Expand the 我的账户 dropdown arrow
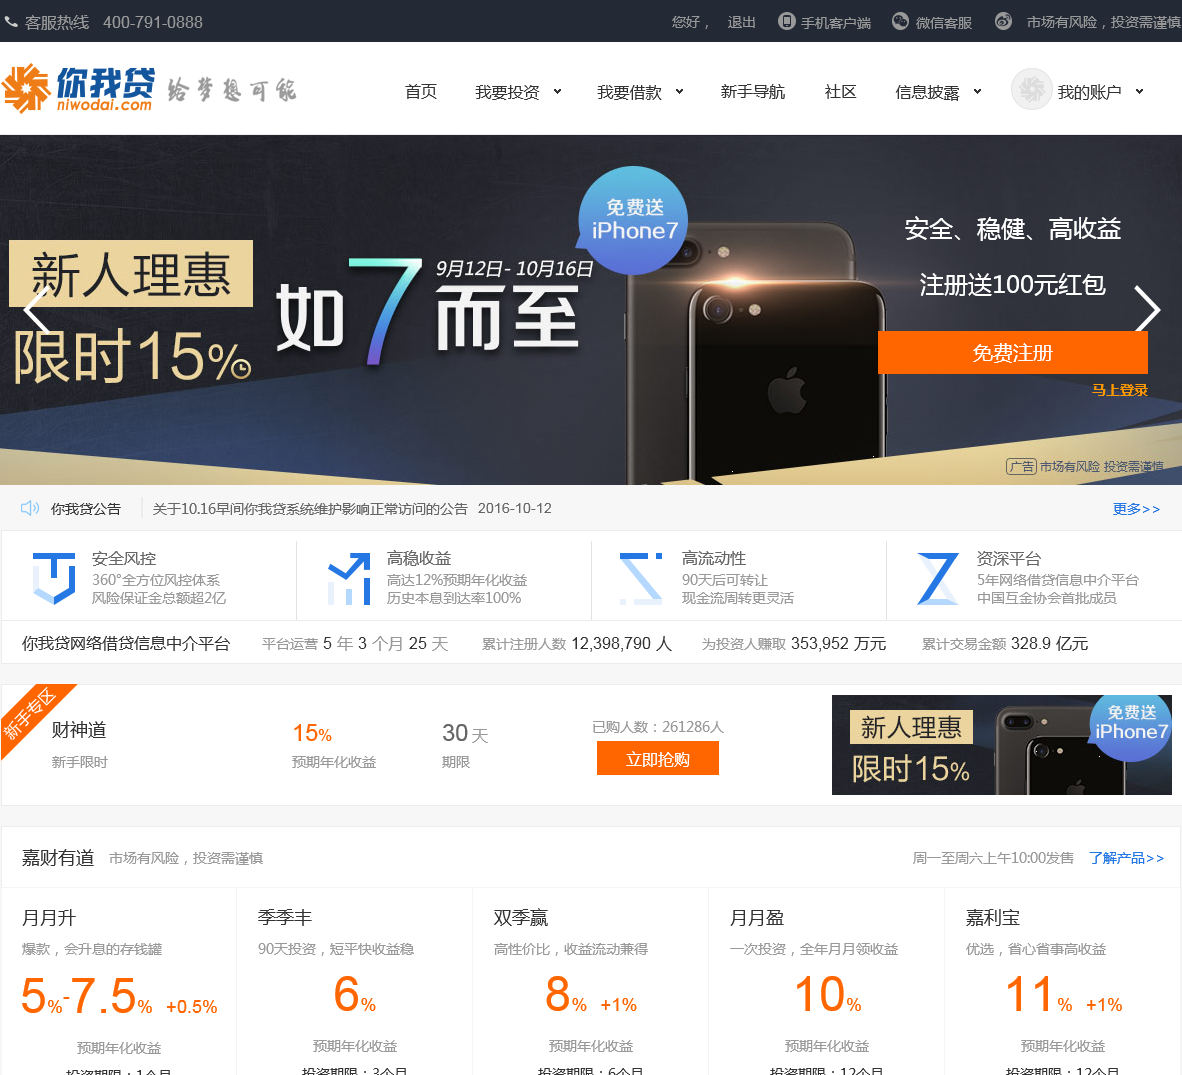1182x1075 pixels. (x=1140, y=91)
